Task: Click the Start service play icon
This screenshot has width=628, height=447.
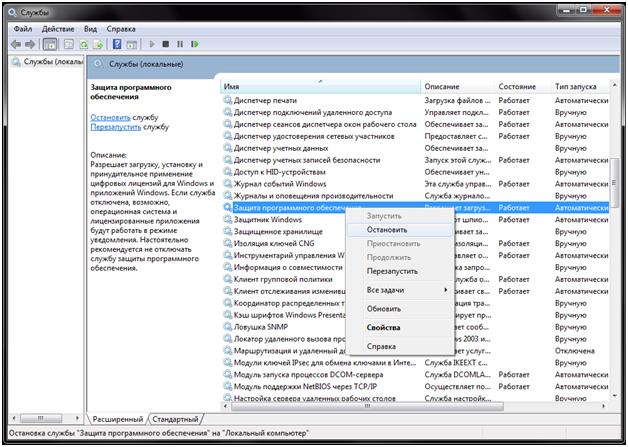Action: click(x=152, y=44)
